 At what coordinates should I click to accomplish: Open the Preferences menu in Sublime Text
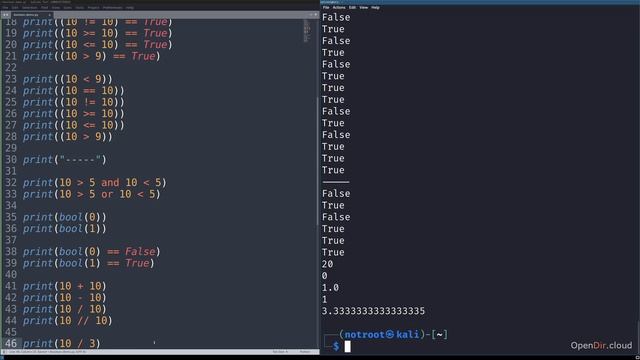click(x=112, y=7)
